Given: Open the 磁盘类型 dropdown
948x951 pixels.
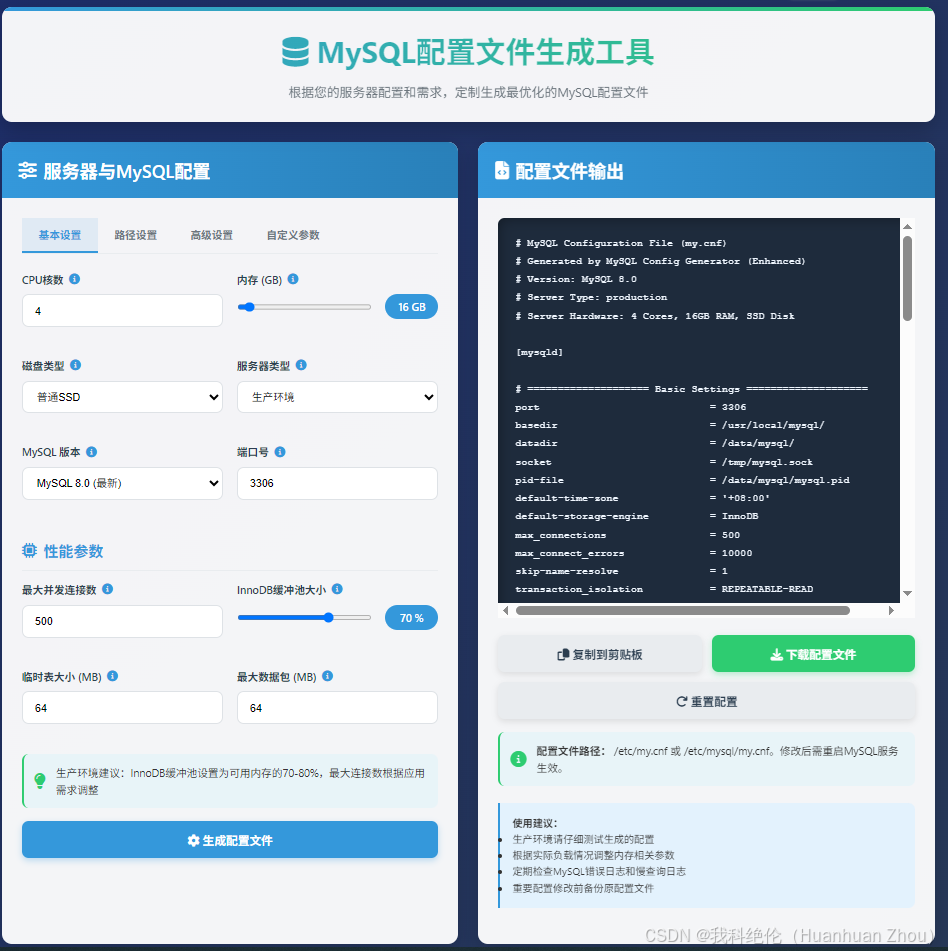Looking at the screenshot, I should pos(122,397).
